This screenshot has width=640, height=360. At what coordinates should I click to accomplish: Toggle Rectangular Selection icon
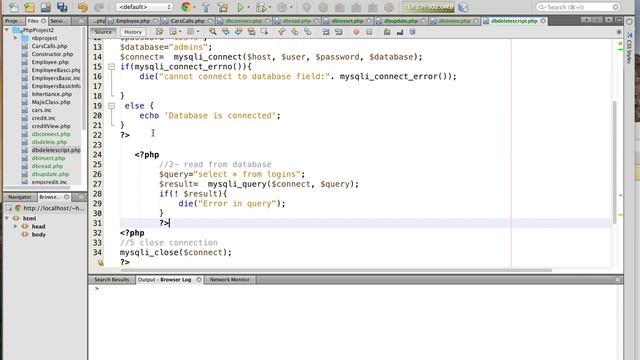264,32
